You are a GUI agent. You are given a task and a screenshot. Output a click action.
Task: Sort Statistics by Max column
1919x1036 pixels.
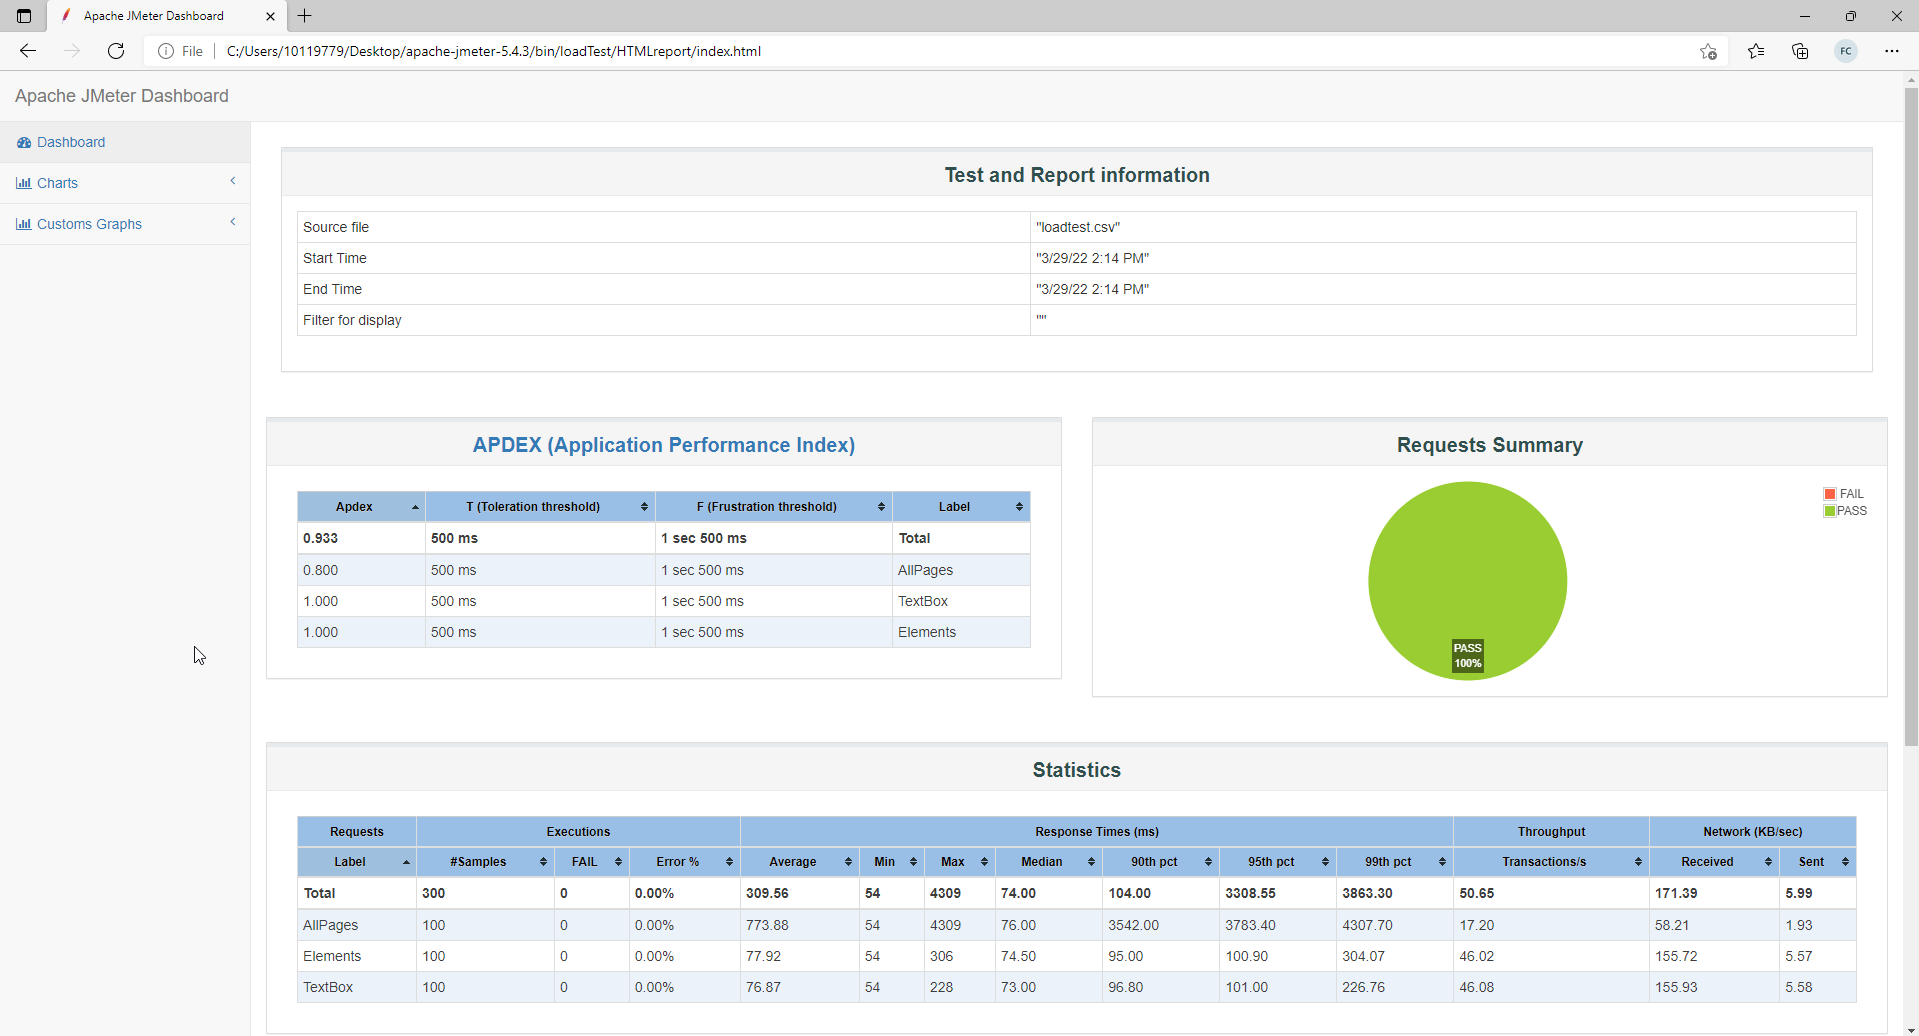(960, 862)
